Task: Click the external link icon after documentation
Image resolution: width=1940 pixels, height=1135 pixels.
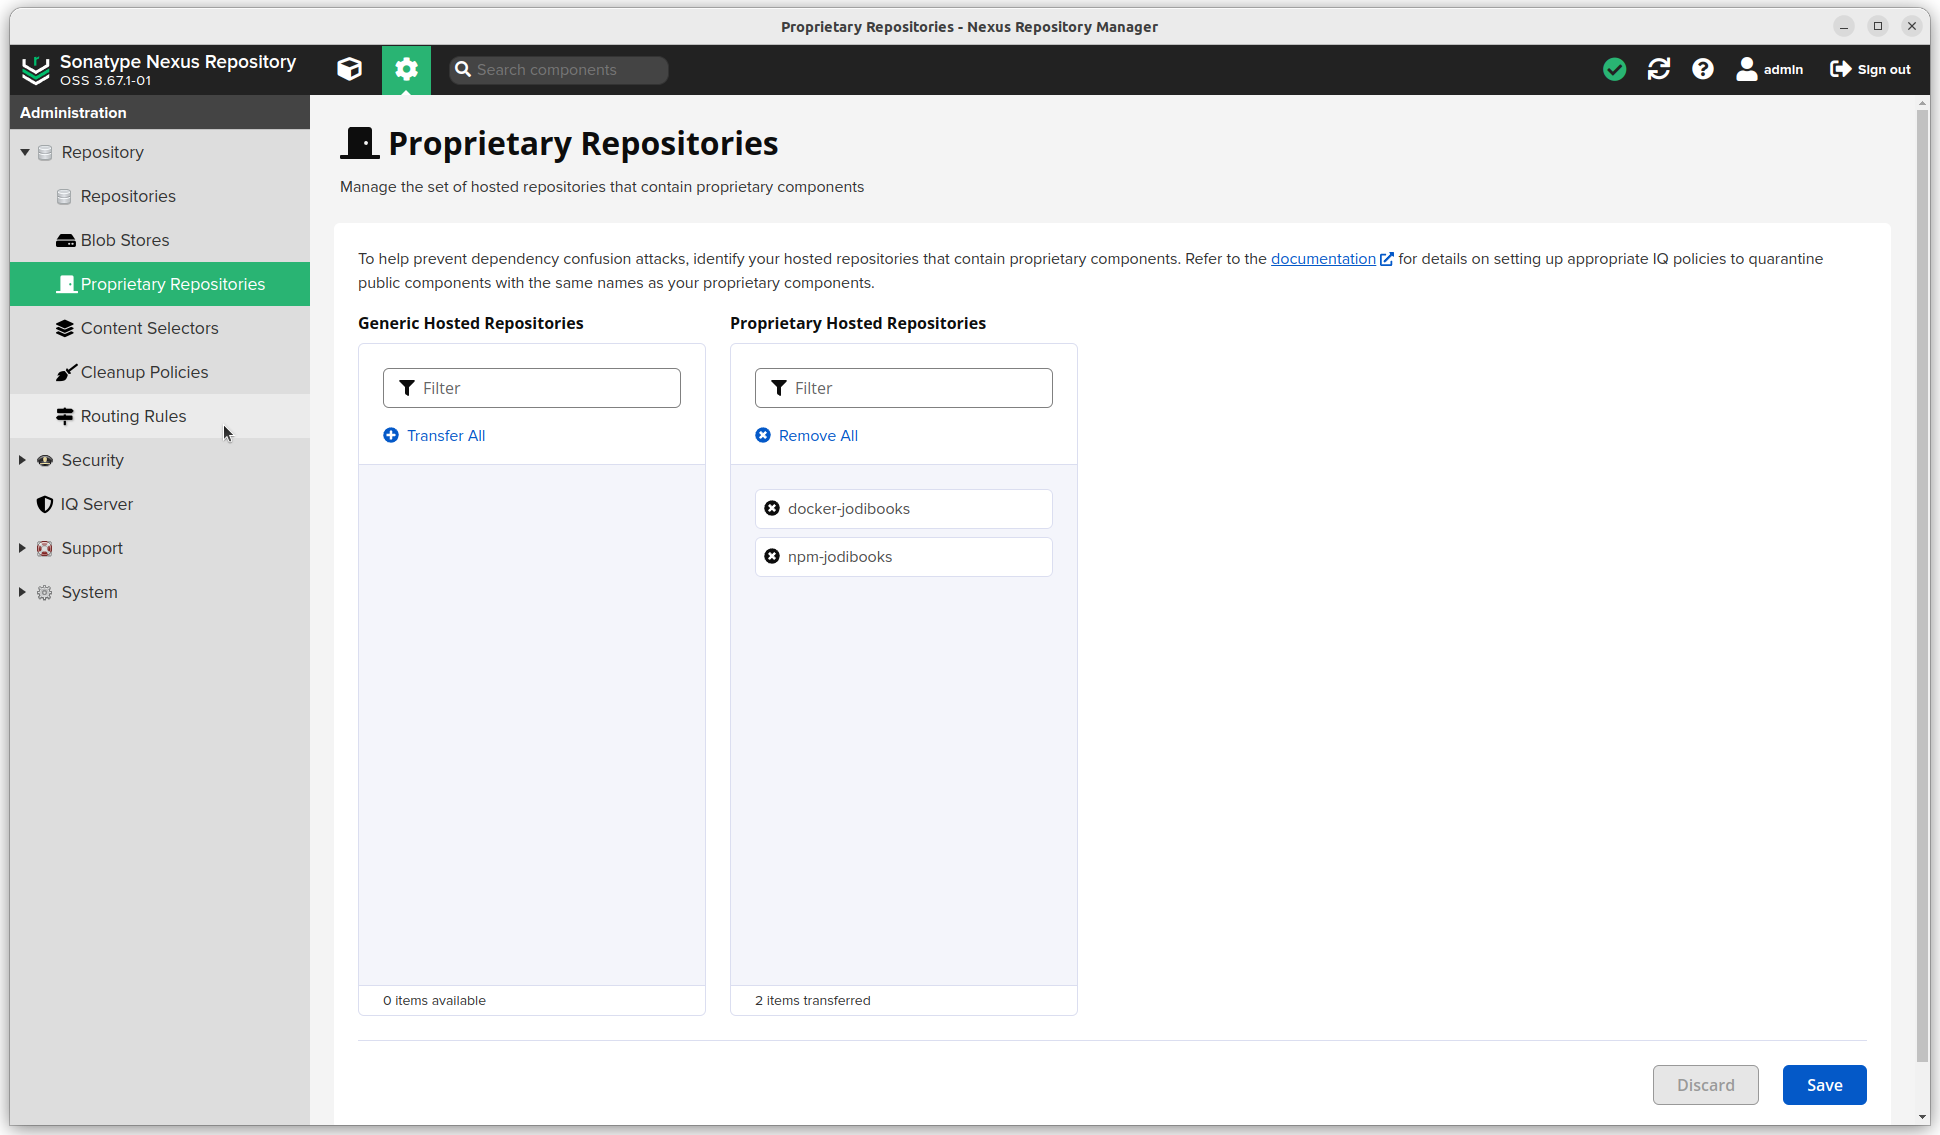Action: click(1386, 259)
